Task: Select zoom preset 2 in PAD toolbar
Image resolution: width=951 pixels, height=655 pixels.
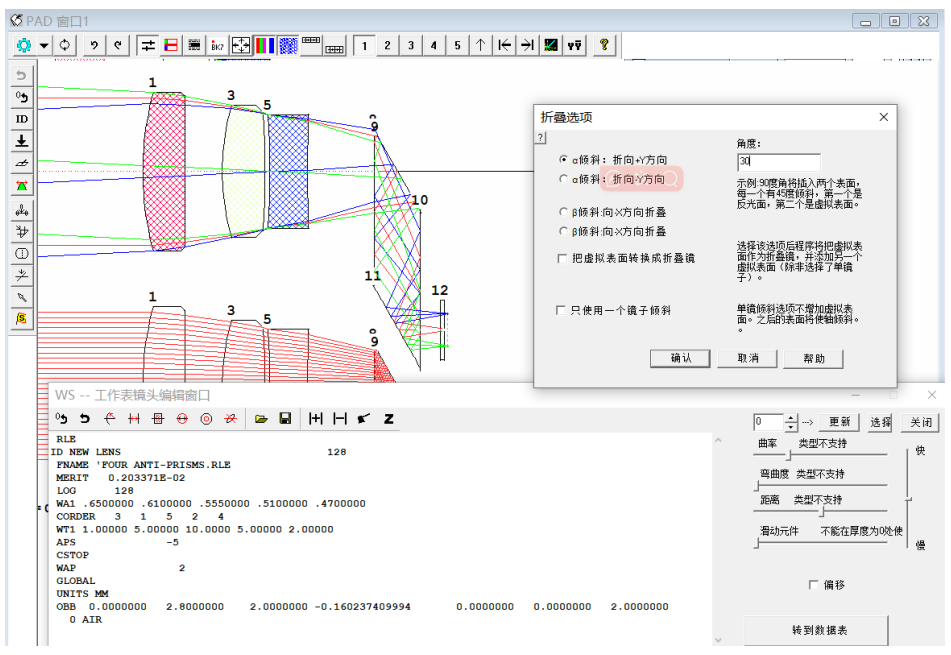Action: (x=387, y=45)
